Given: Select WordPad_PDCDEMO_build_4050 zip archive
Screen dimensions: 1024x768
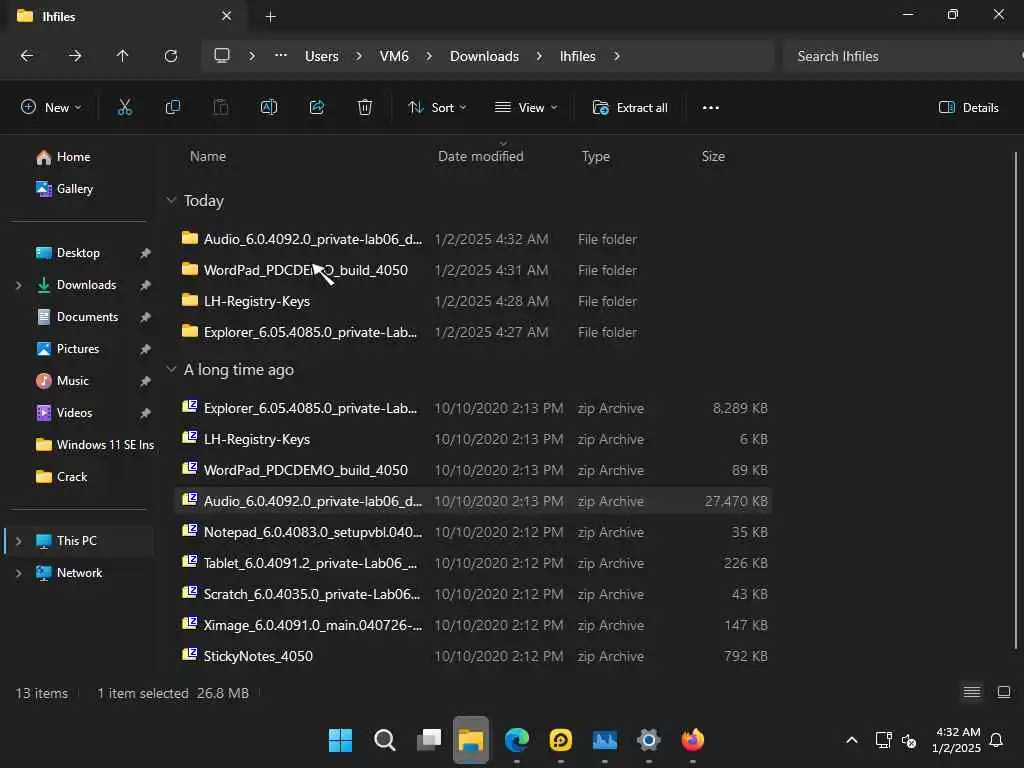Looking at the screenshot, I should point(473,470).
